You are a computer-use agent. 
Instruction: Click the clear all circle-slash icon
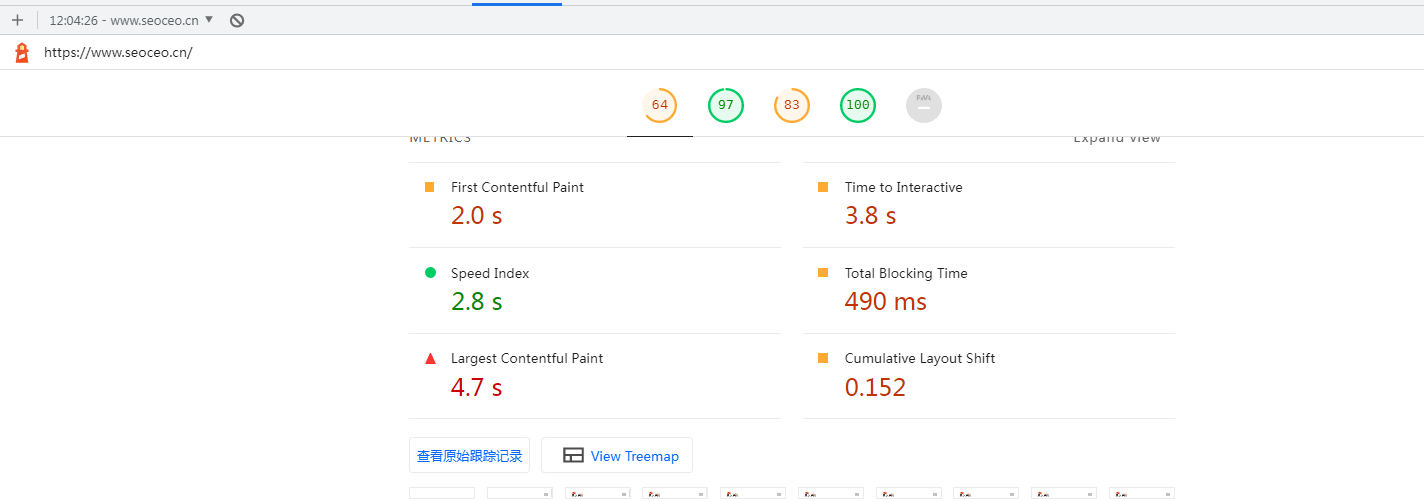point(236,20)
